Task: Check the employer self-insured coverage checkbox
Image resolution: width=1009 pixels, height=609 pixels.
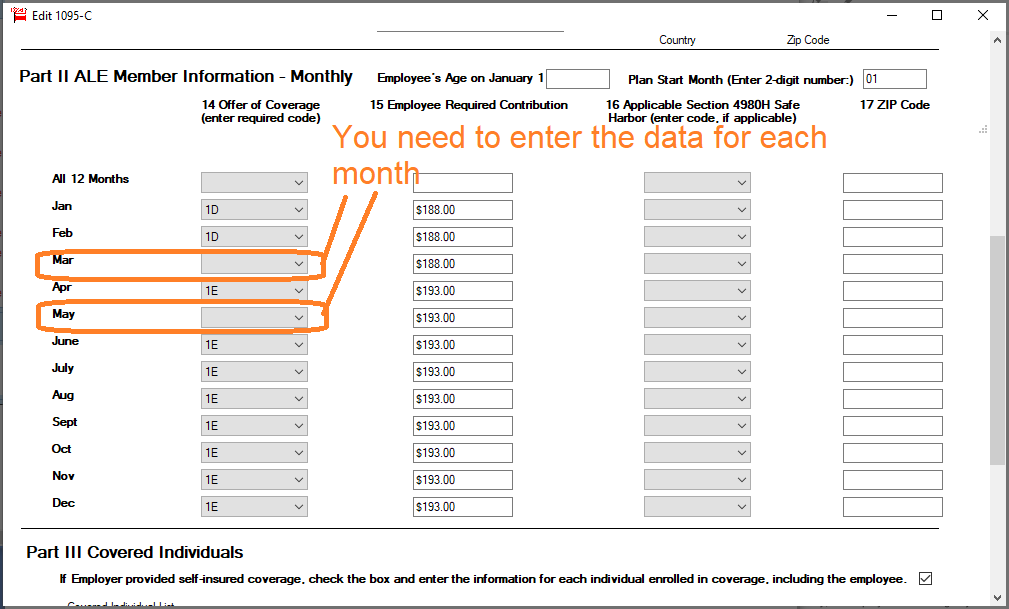Action: (925, 579)
